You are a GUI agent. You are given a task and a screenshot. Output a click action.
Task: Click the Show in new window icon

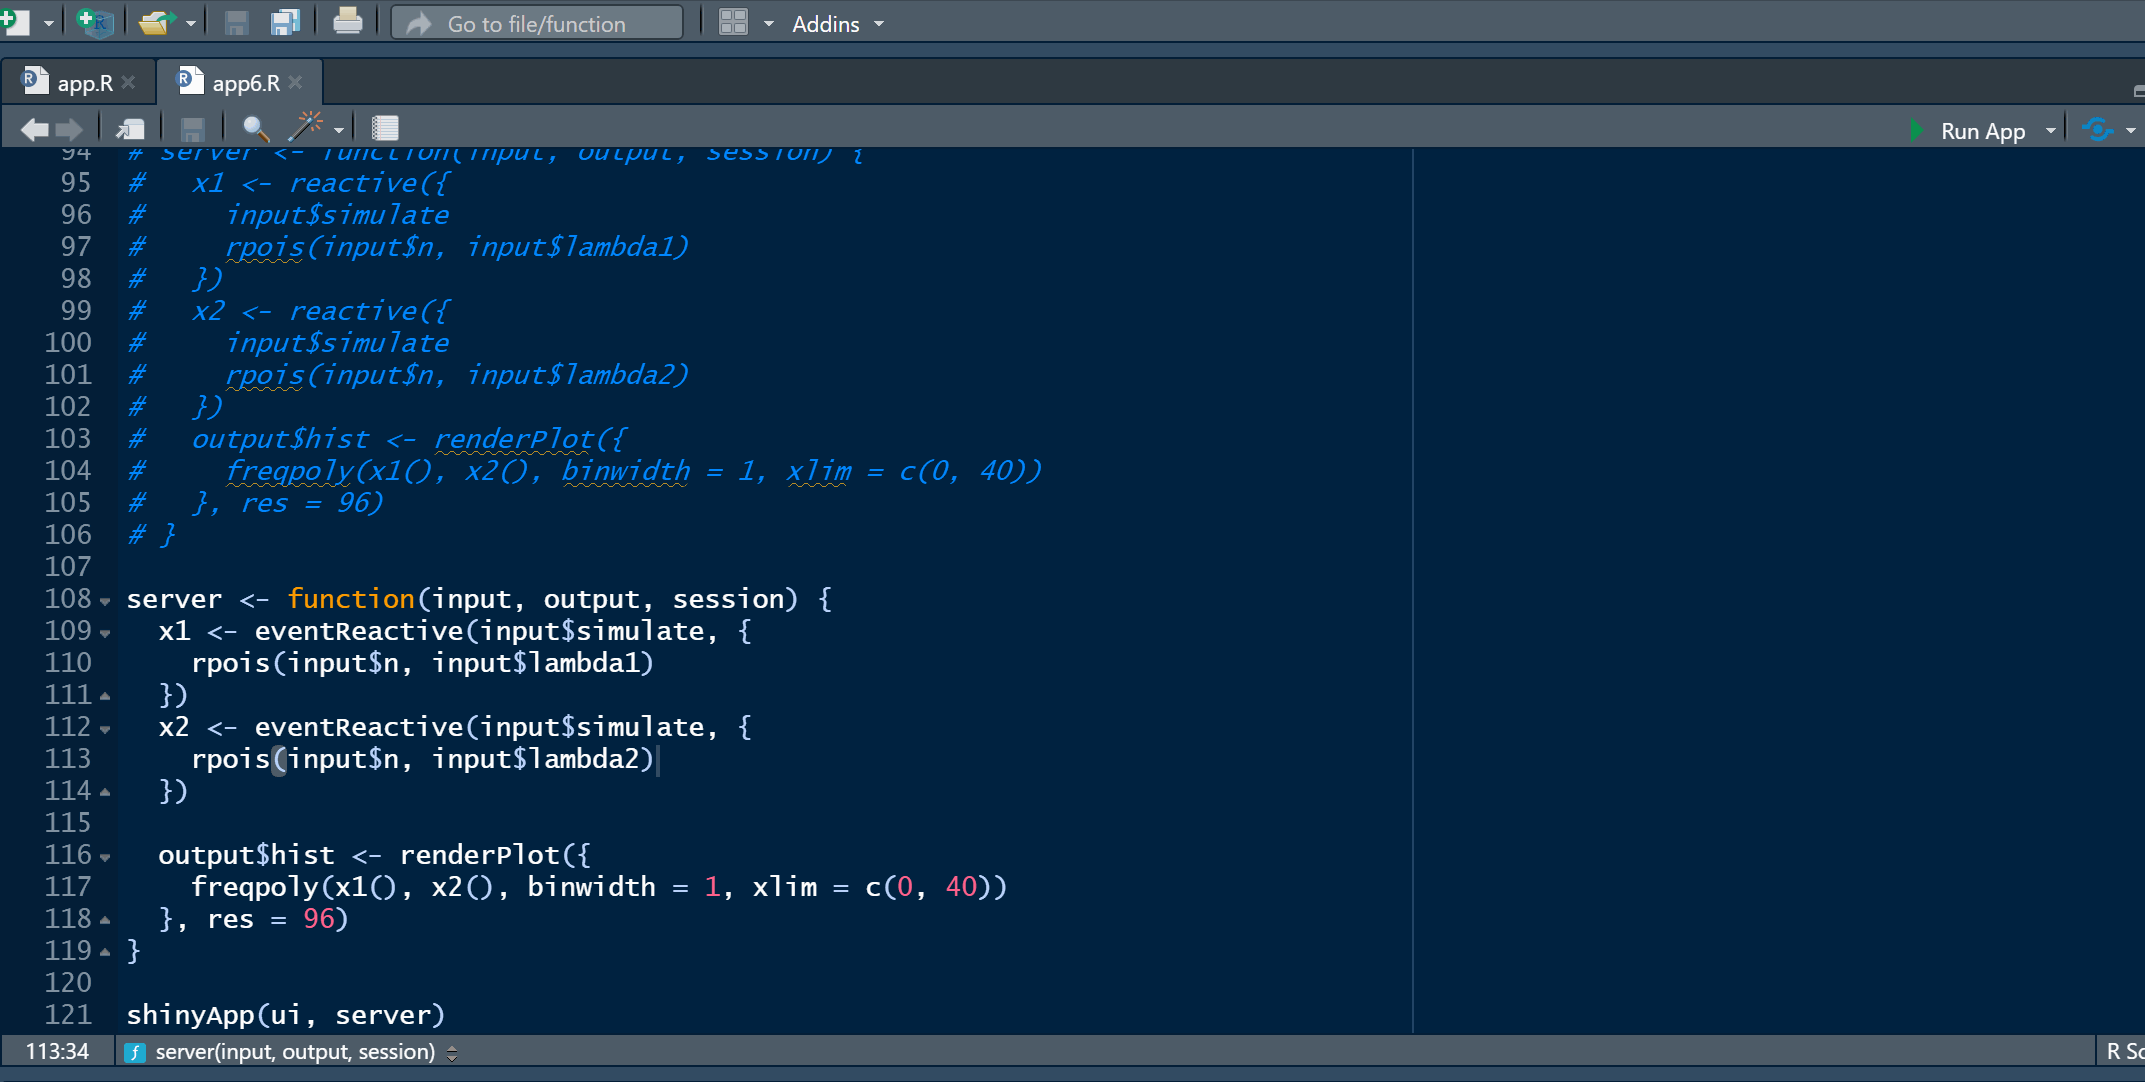pos(130,129)
